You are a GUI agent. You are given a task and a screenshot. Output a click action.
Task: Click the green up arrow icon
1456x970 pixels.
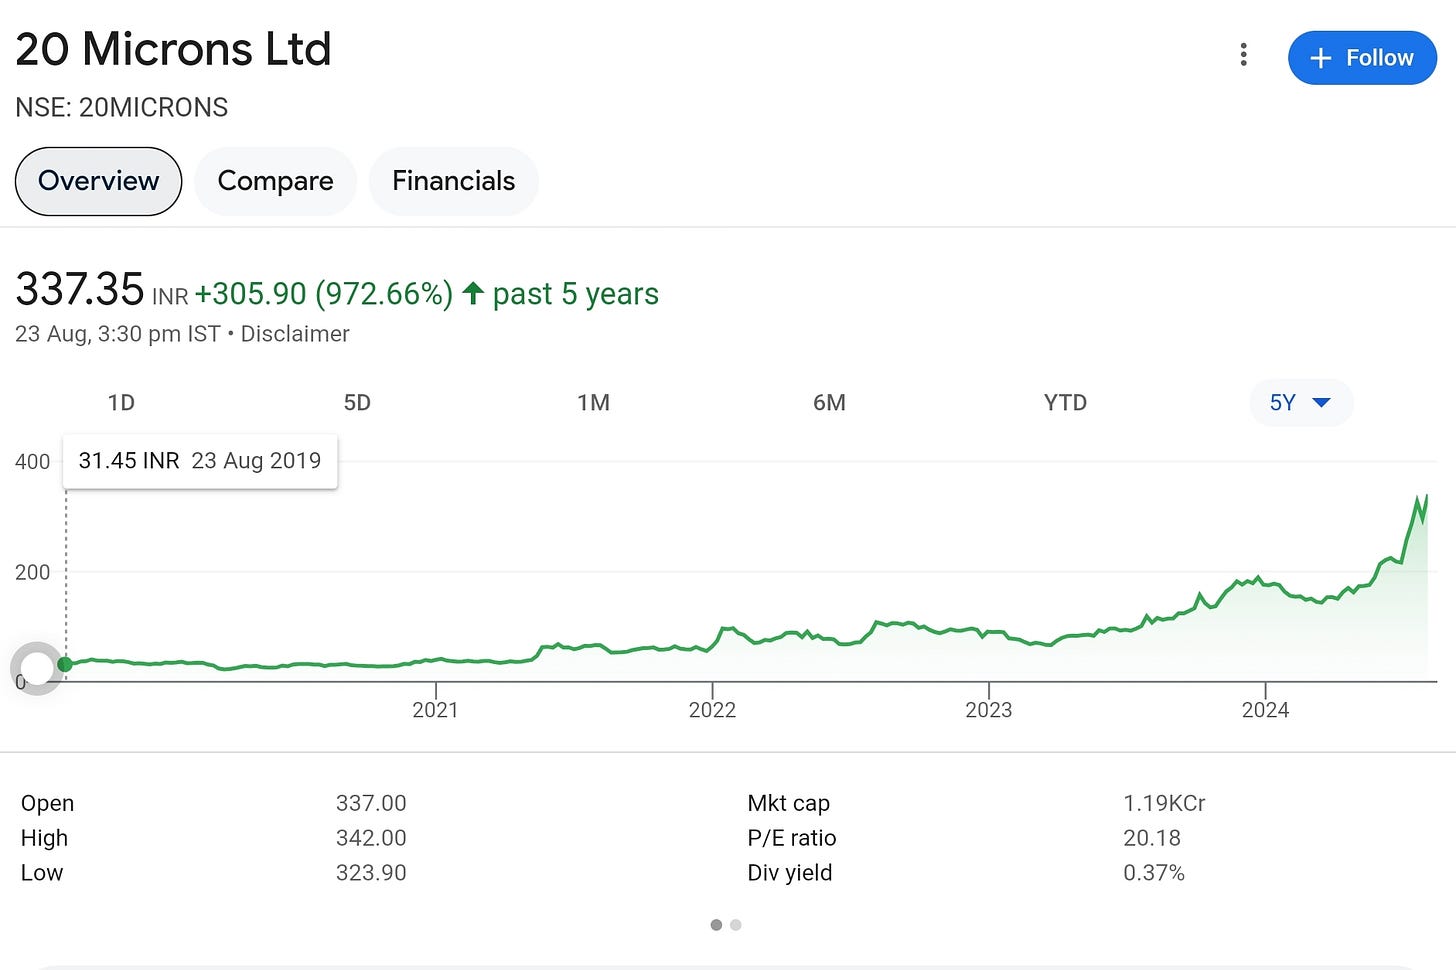(473, 293)
